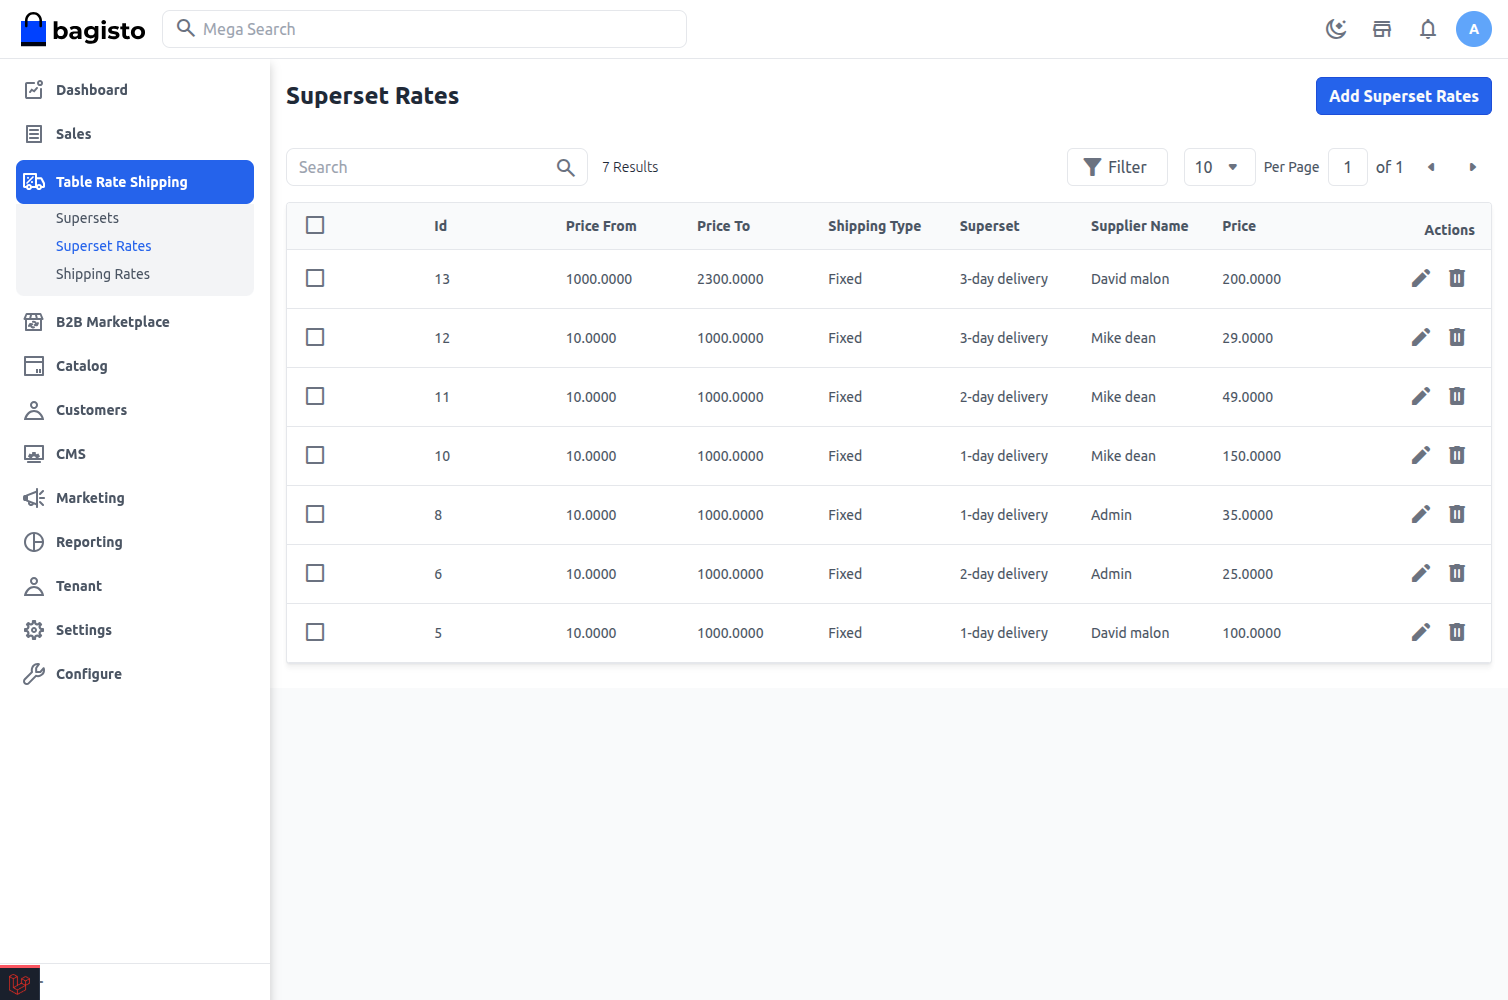
Task: Check the checkbox for row with Id 12
Action: [315, 337]
